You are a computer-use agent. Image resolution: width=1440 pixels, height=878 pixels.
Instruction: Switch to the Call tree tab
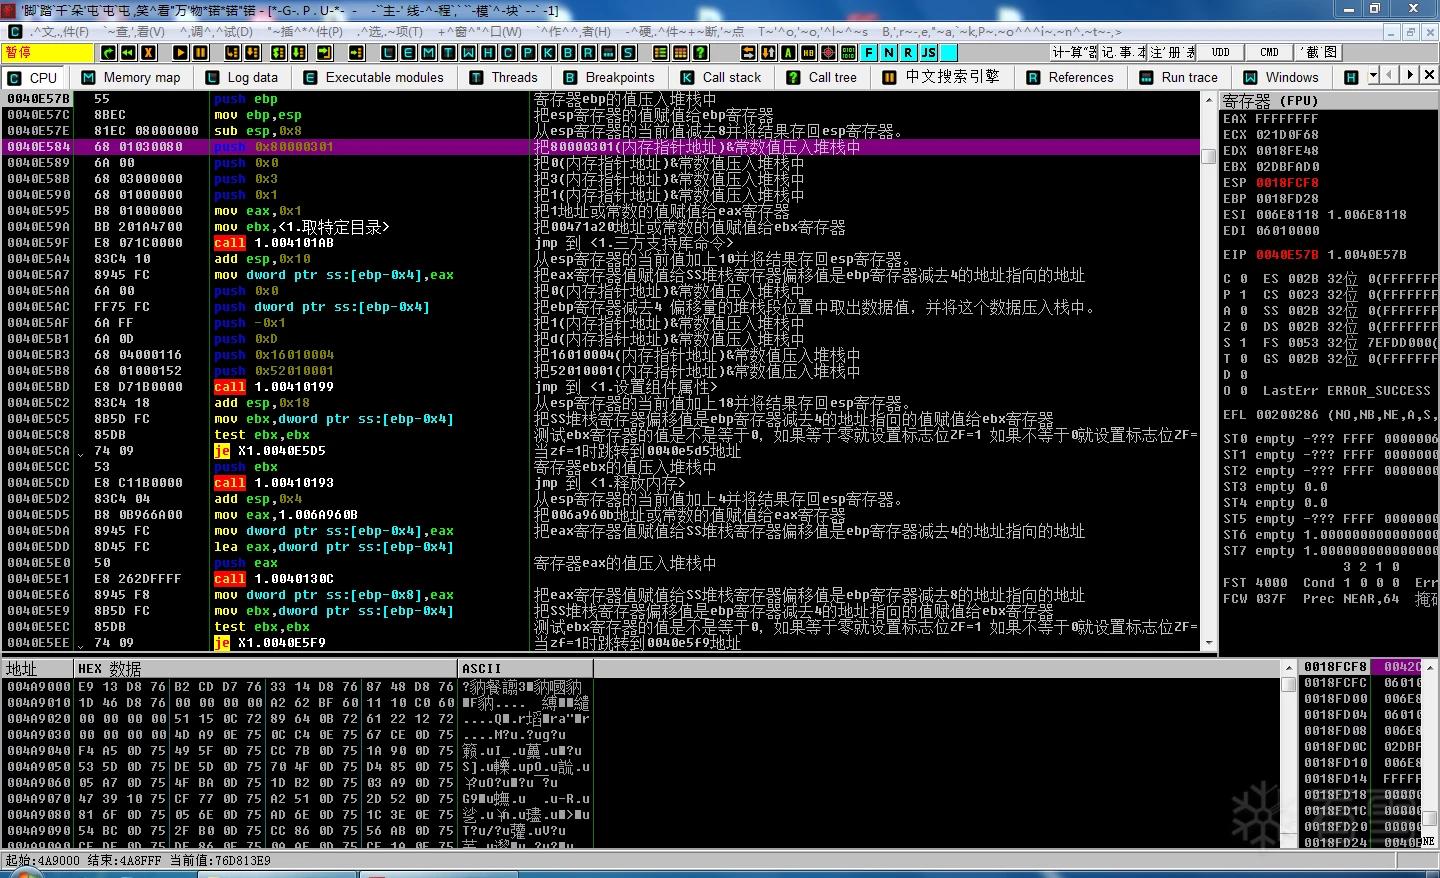[822, 77]
